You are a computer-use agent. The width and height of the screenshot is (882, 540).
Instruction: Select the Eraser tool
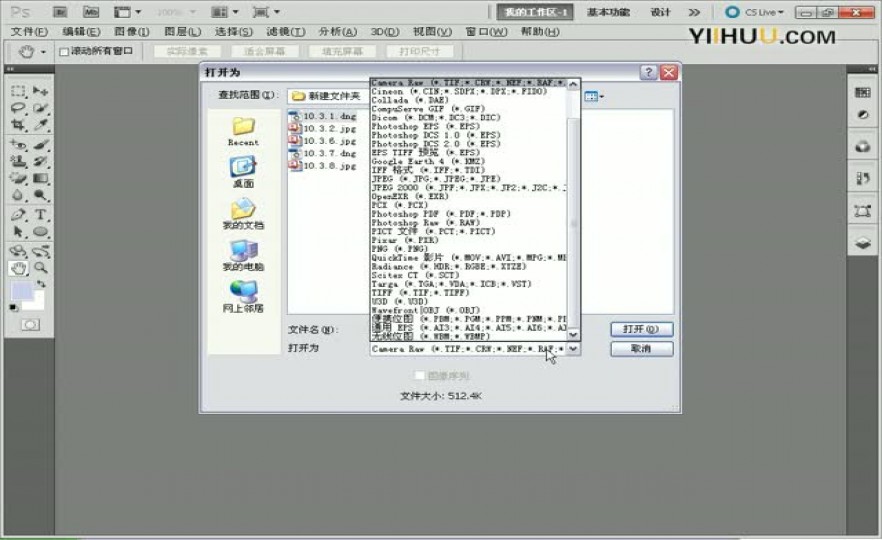[18, 178]
